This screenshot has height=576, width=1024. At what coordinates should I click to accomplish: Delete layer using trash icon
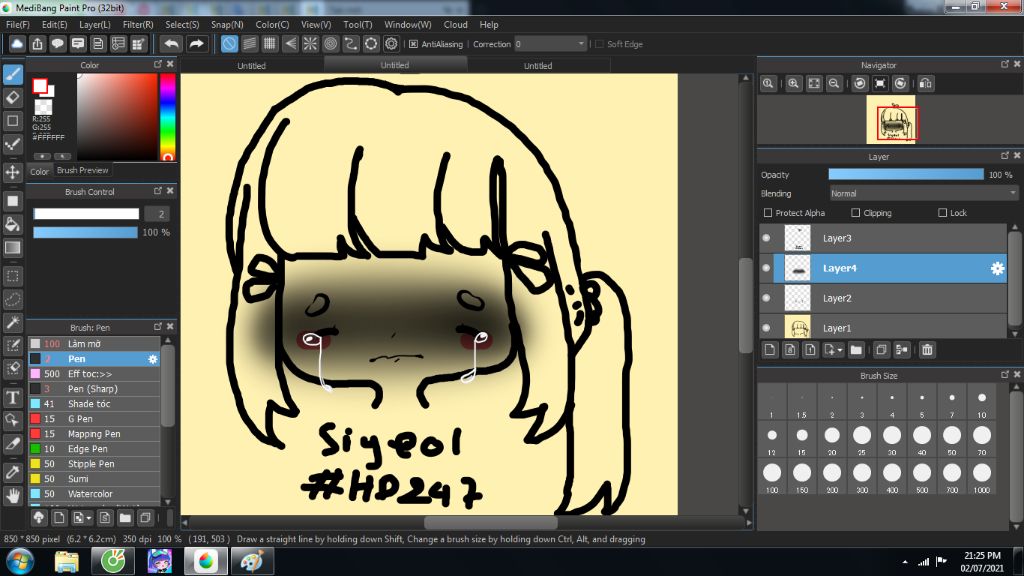pos(927,350)
